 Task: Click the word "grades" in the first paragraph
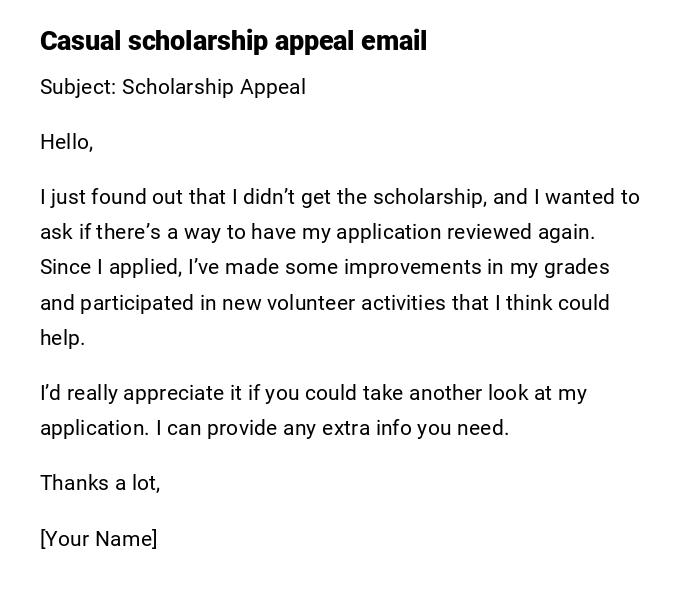pos(575,267)
